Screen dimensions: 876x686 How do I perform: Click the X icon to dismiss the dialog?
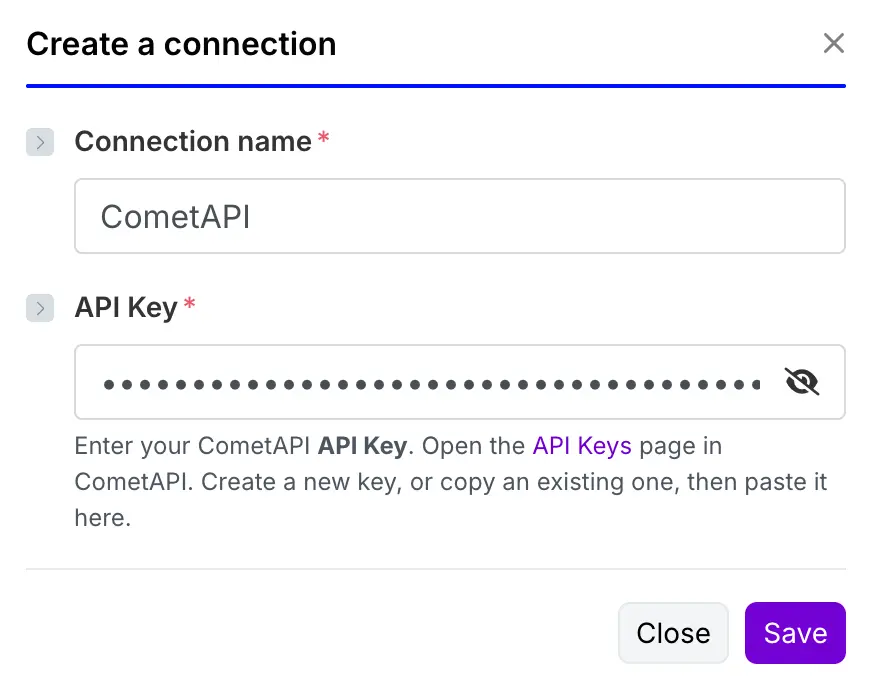[x=834, y=43]
